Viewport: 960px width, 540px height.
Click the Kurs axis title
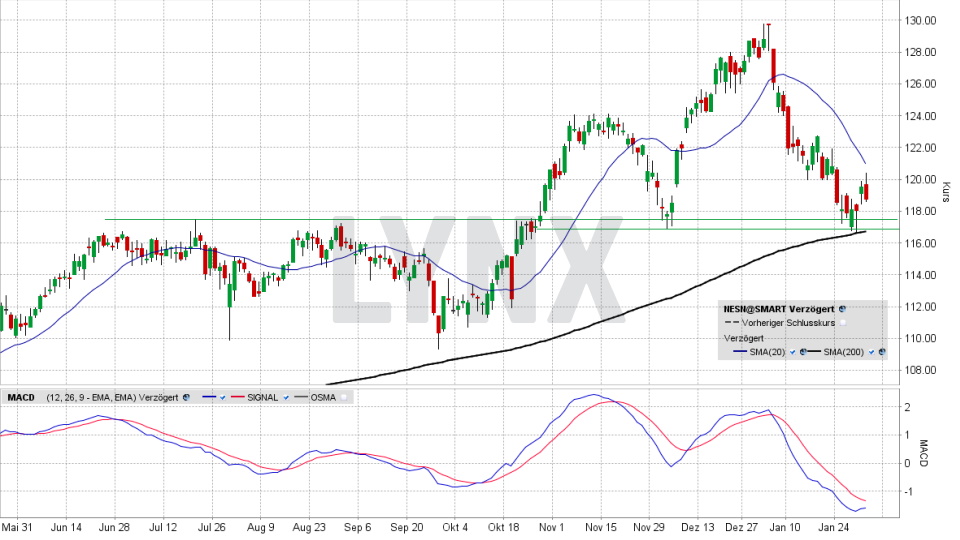[x=947, y=192]
